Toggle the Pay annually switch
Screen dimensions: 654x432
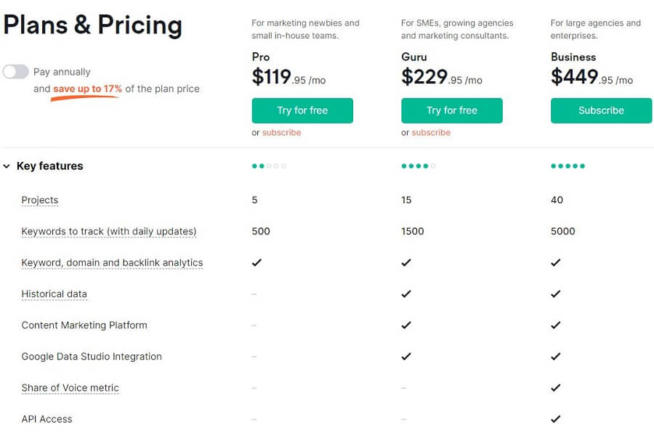tap(16, 72)
